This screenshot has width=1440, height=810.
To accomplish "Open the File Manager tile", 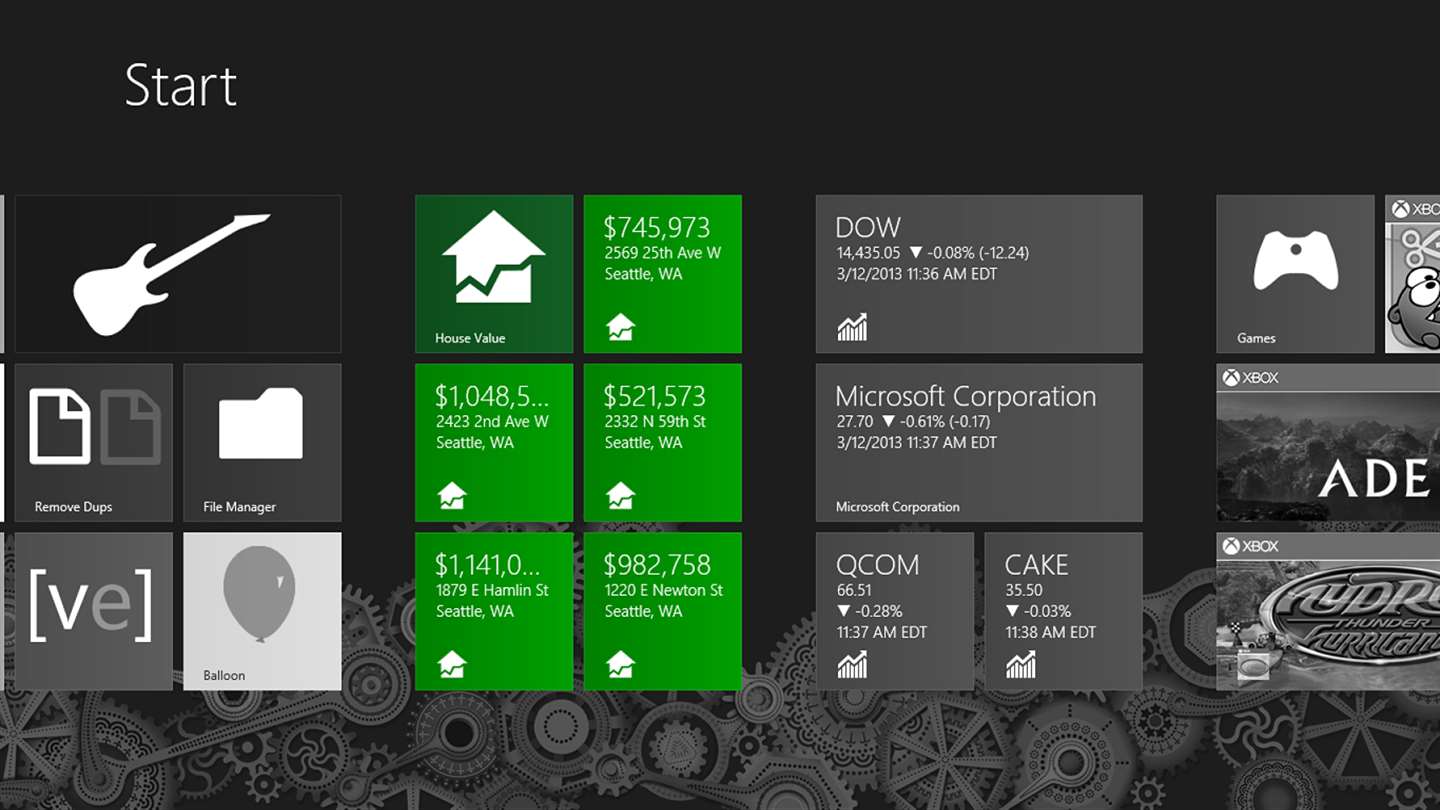I will [x=262, y=442].
